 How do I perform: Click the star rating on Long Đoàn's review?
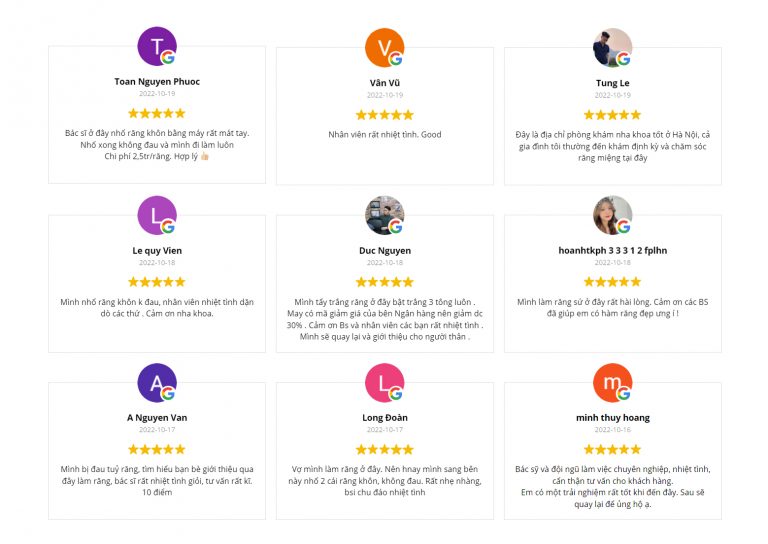384,449
